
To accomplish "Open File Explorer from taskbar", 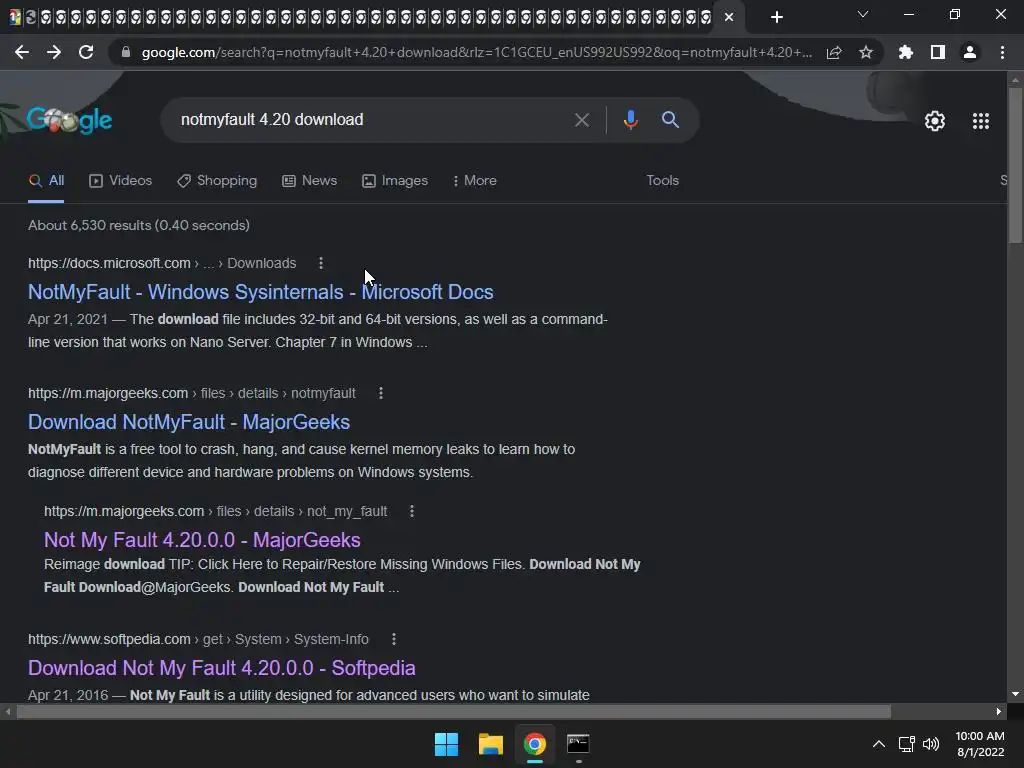I will [490, 744].
